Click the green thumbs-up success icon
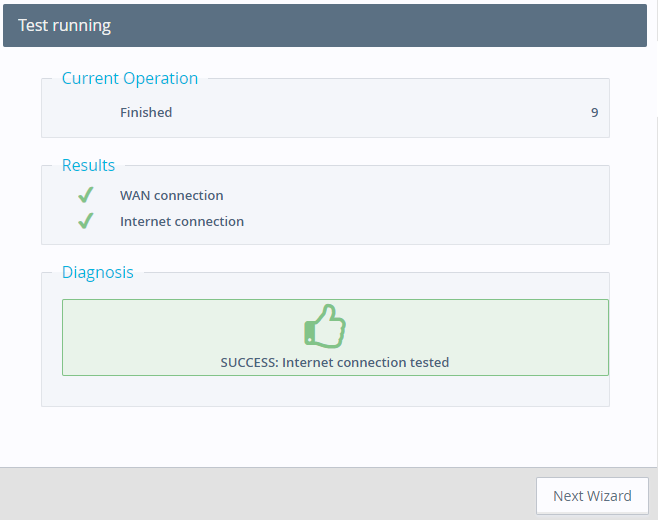 324,326
